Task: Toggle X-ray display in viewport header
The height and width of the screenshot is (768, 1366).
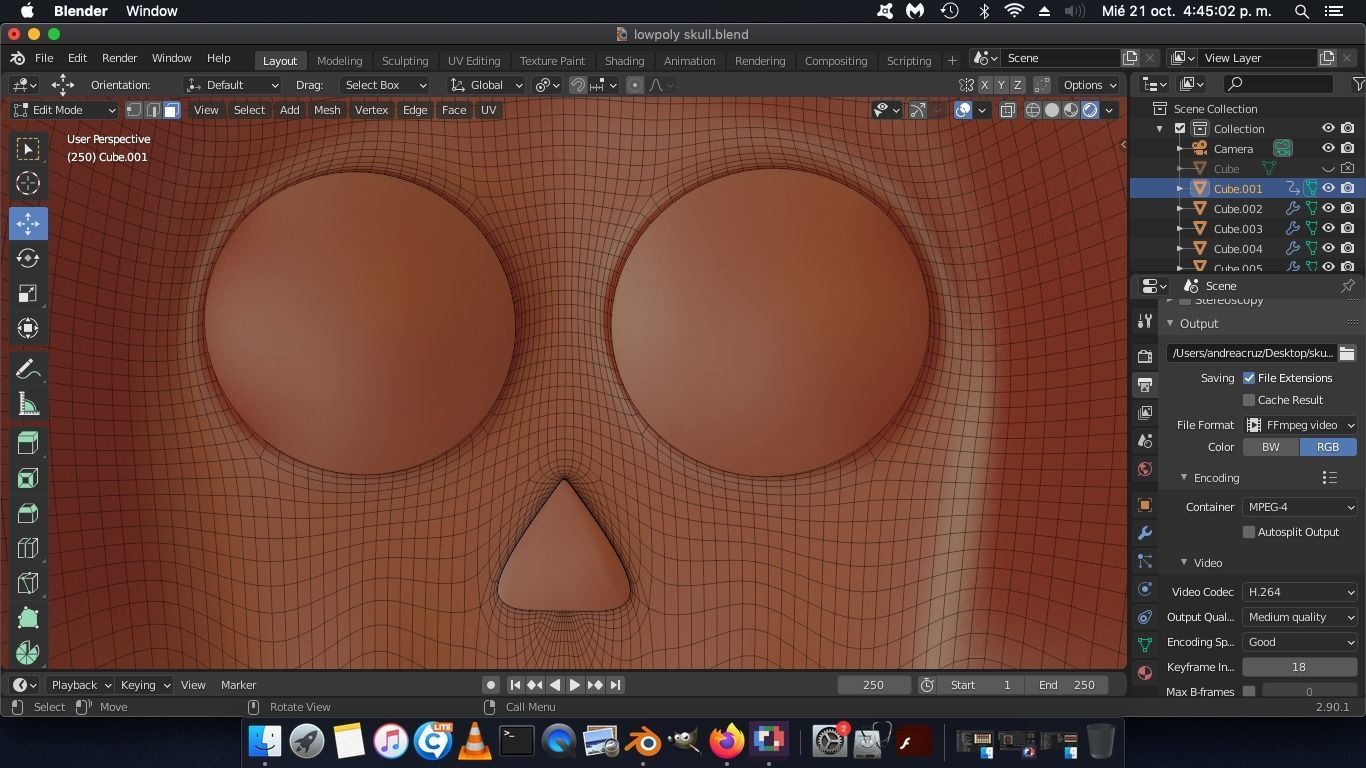Action: coord(1007,110)
